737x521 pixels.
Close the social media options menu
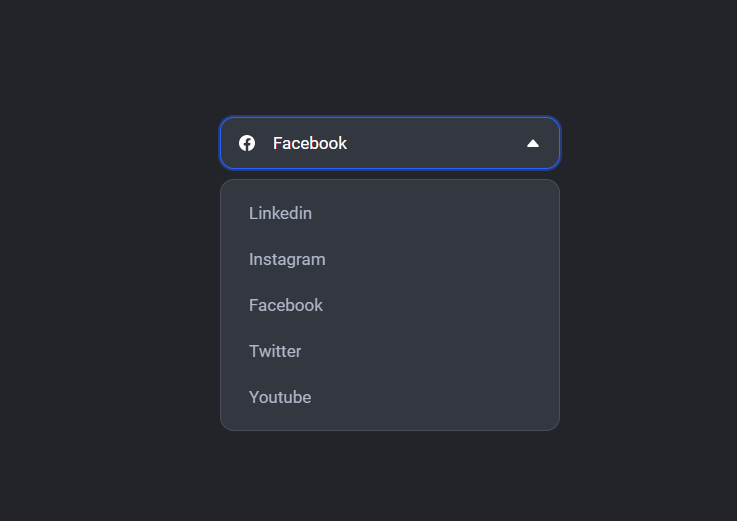pyautogui.click(x=533, y=143)
